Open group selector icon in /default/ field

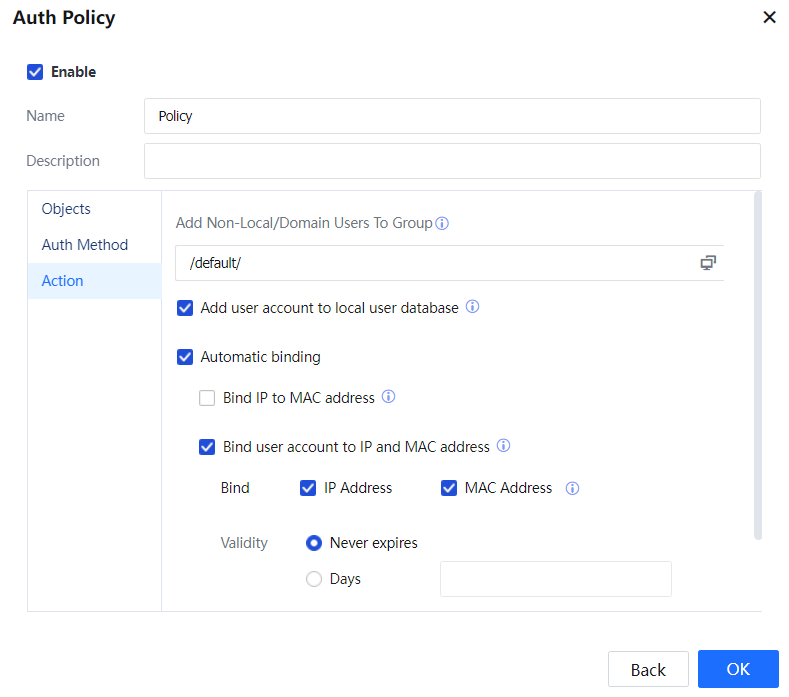pyautogui.click(x=708, y=263)
